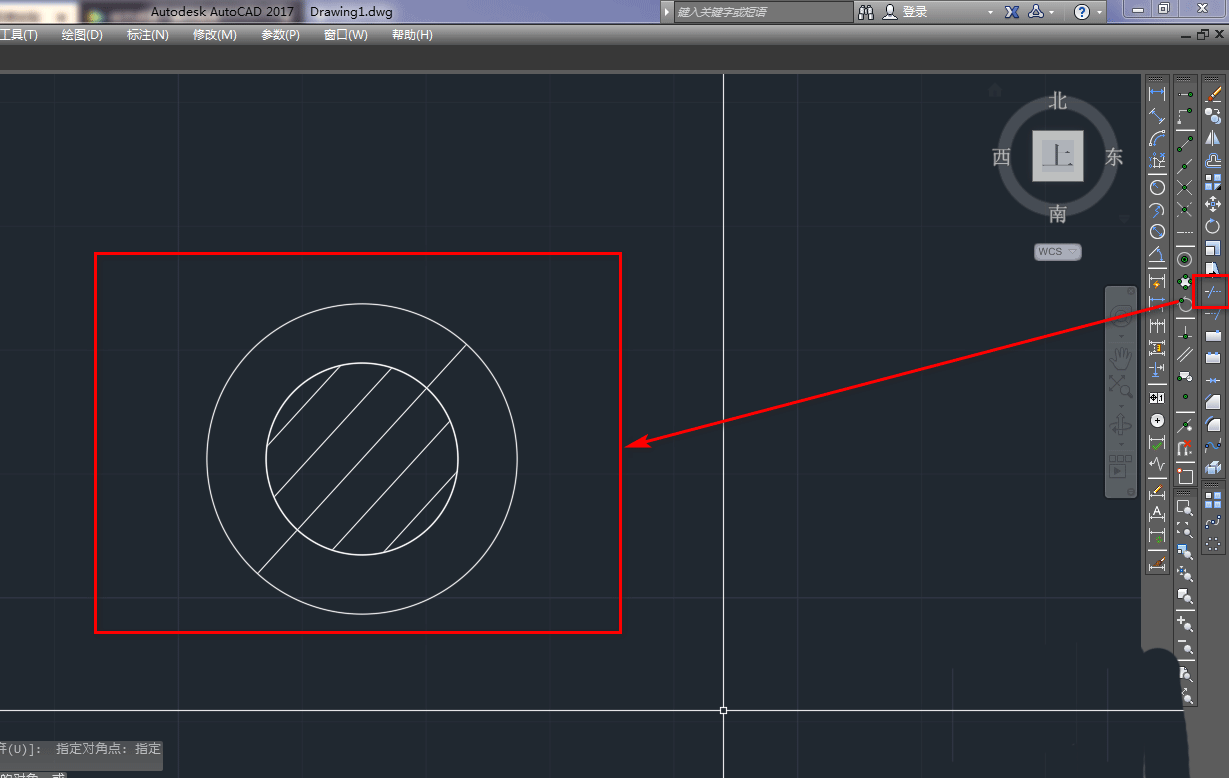
Task: Select the Offset tool
Action: click(x=1213, y=160)
